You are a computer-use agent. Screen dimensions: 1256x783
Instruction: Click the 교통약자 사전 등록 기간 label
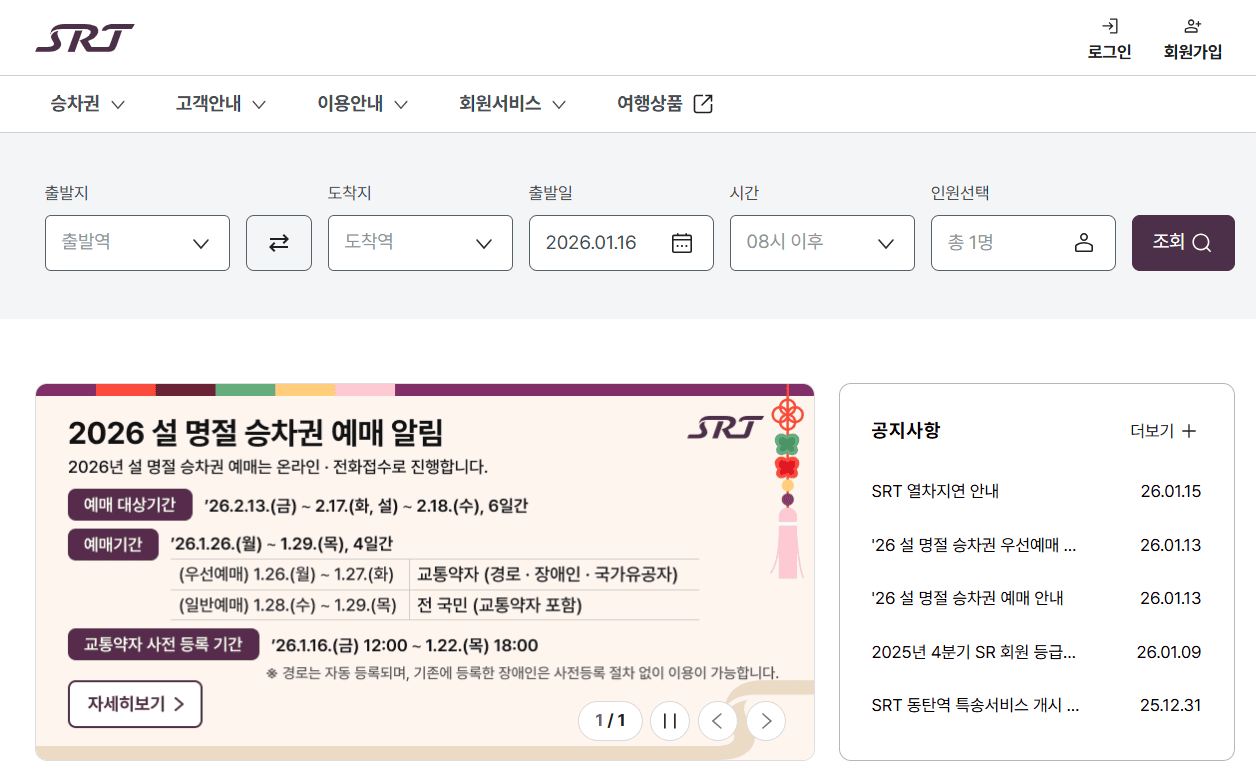coord(163,644)
